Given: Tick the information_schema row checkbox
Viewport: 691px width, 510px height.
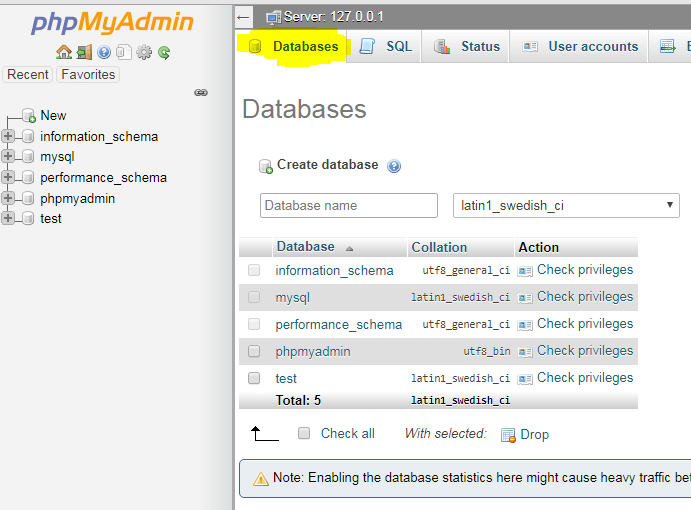Looking at the screenshot, I should coord(254,270).
